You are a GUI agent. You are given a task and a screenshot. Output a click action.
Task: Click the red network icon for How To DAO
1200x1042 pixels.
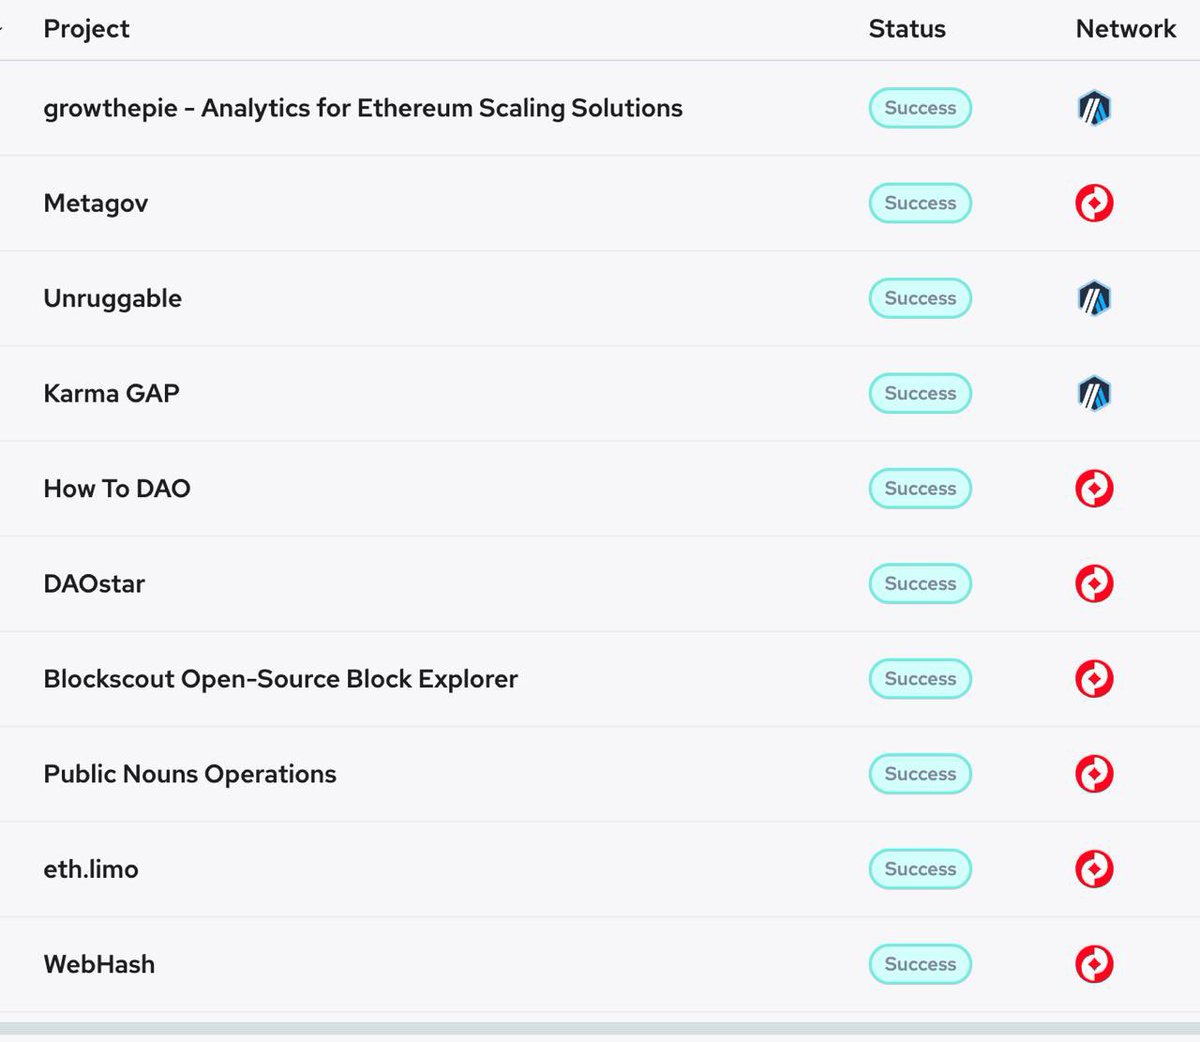point(1094,488)
